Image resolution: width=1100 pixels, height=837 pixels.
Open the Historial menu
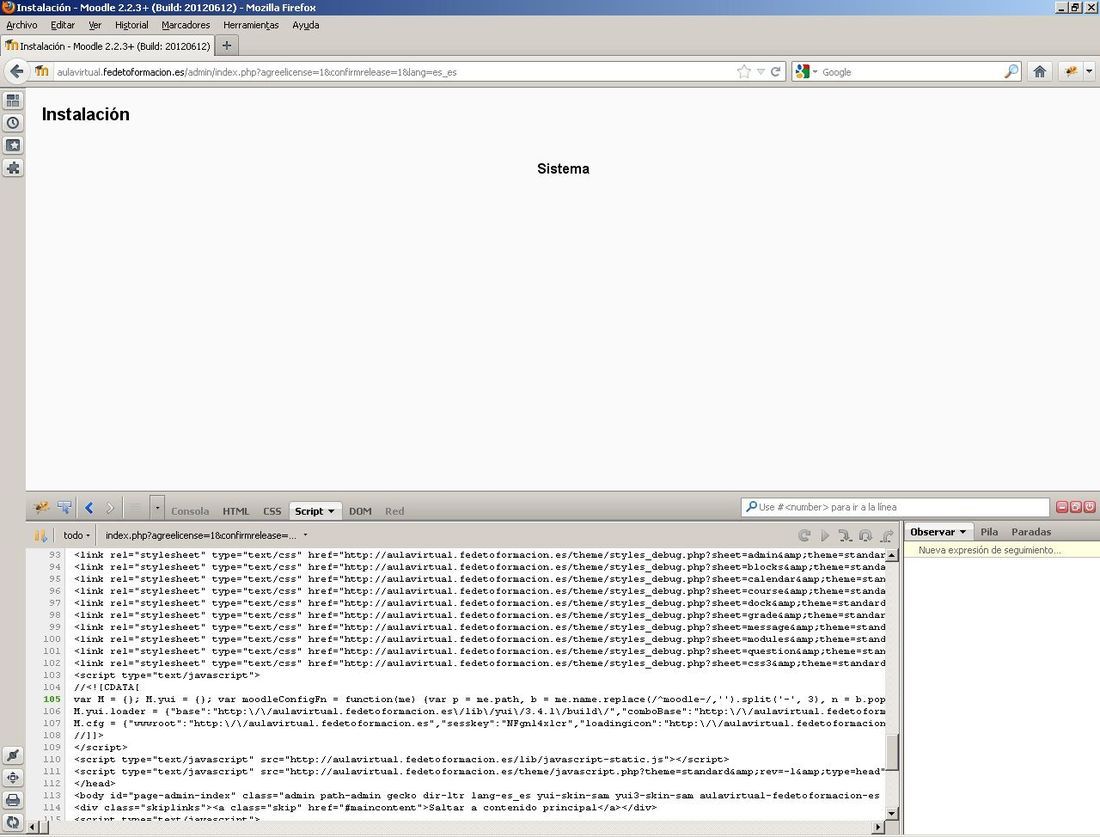pos(131,25)
